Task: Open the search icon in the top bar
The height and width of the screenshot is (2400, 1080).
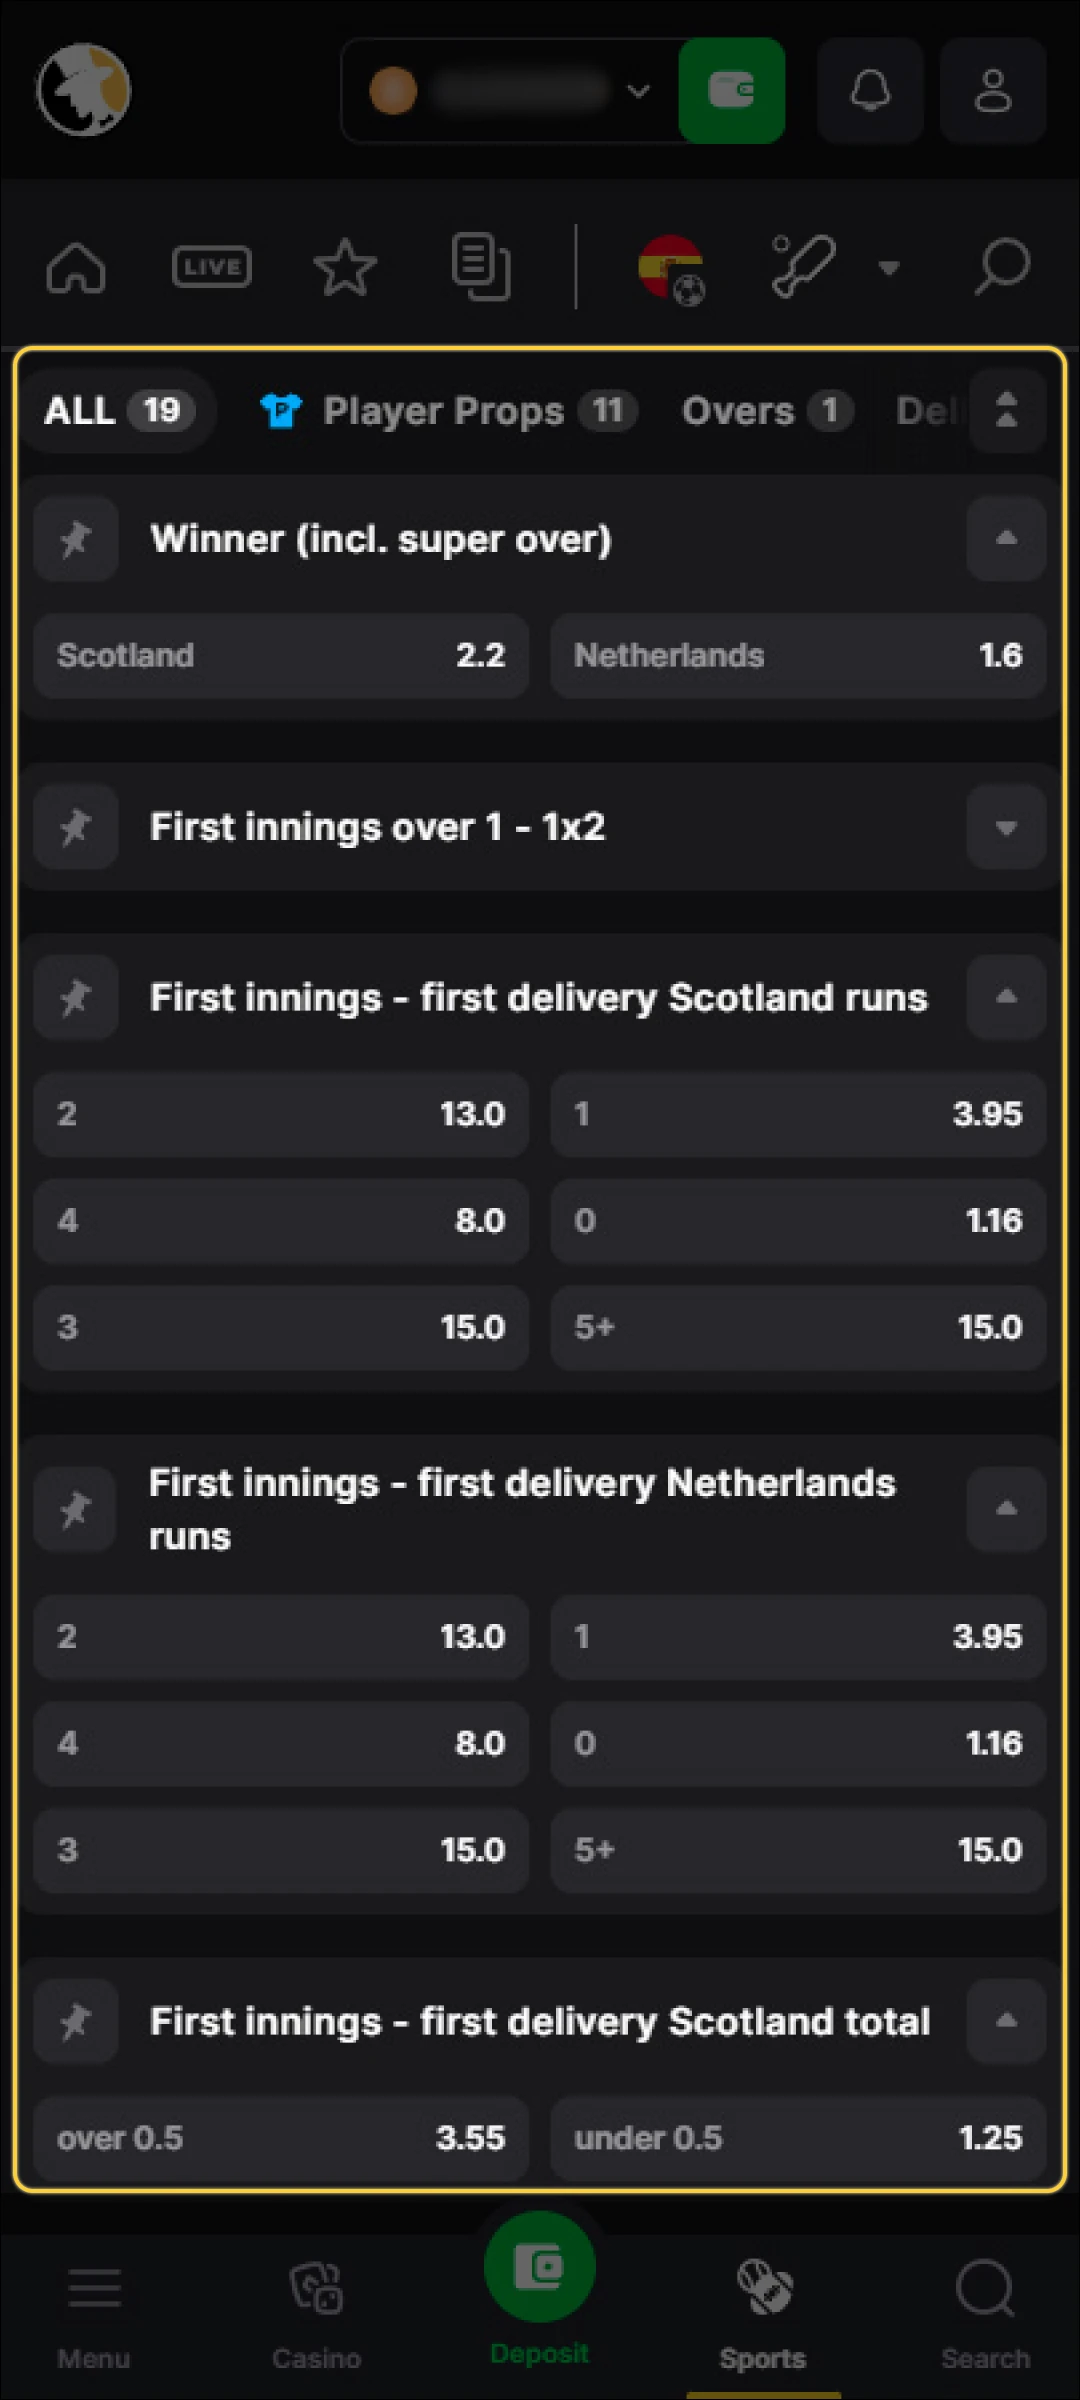Action: (1000, 266)
